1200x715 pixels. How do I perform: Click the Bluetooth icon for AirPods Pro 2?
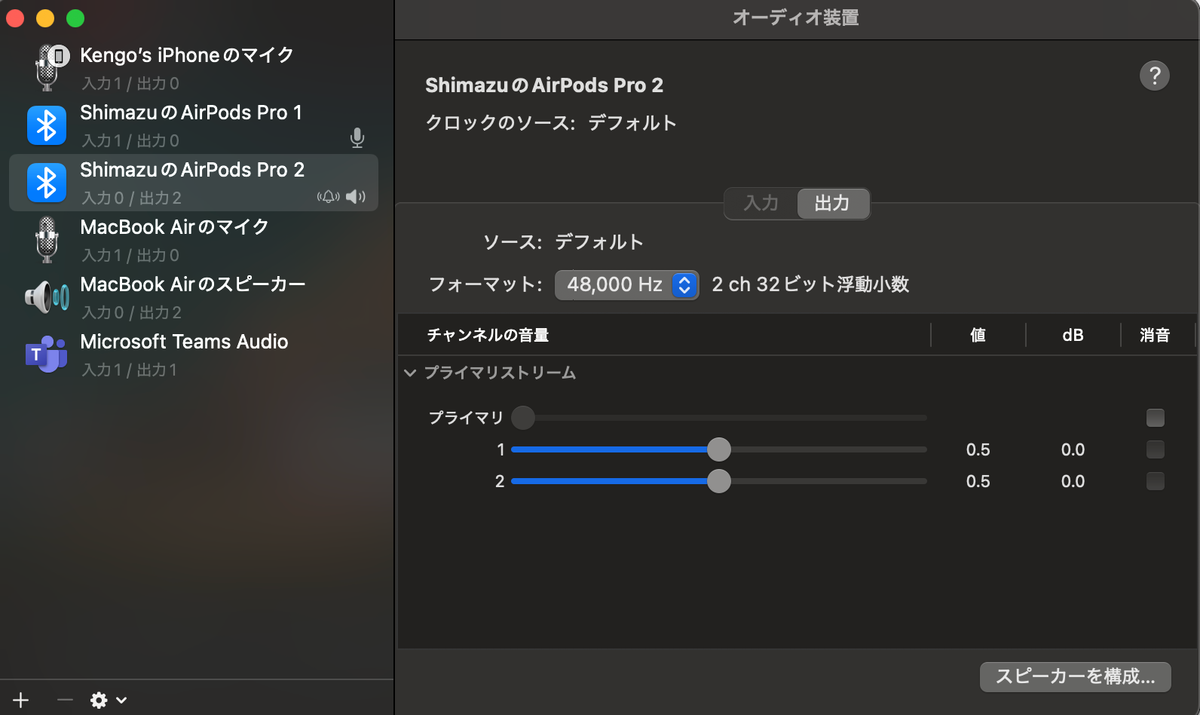pyautogui.click(x=46, y=183)
